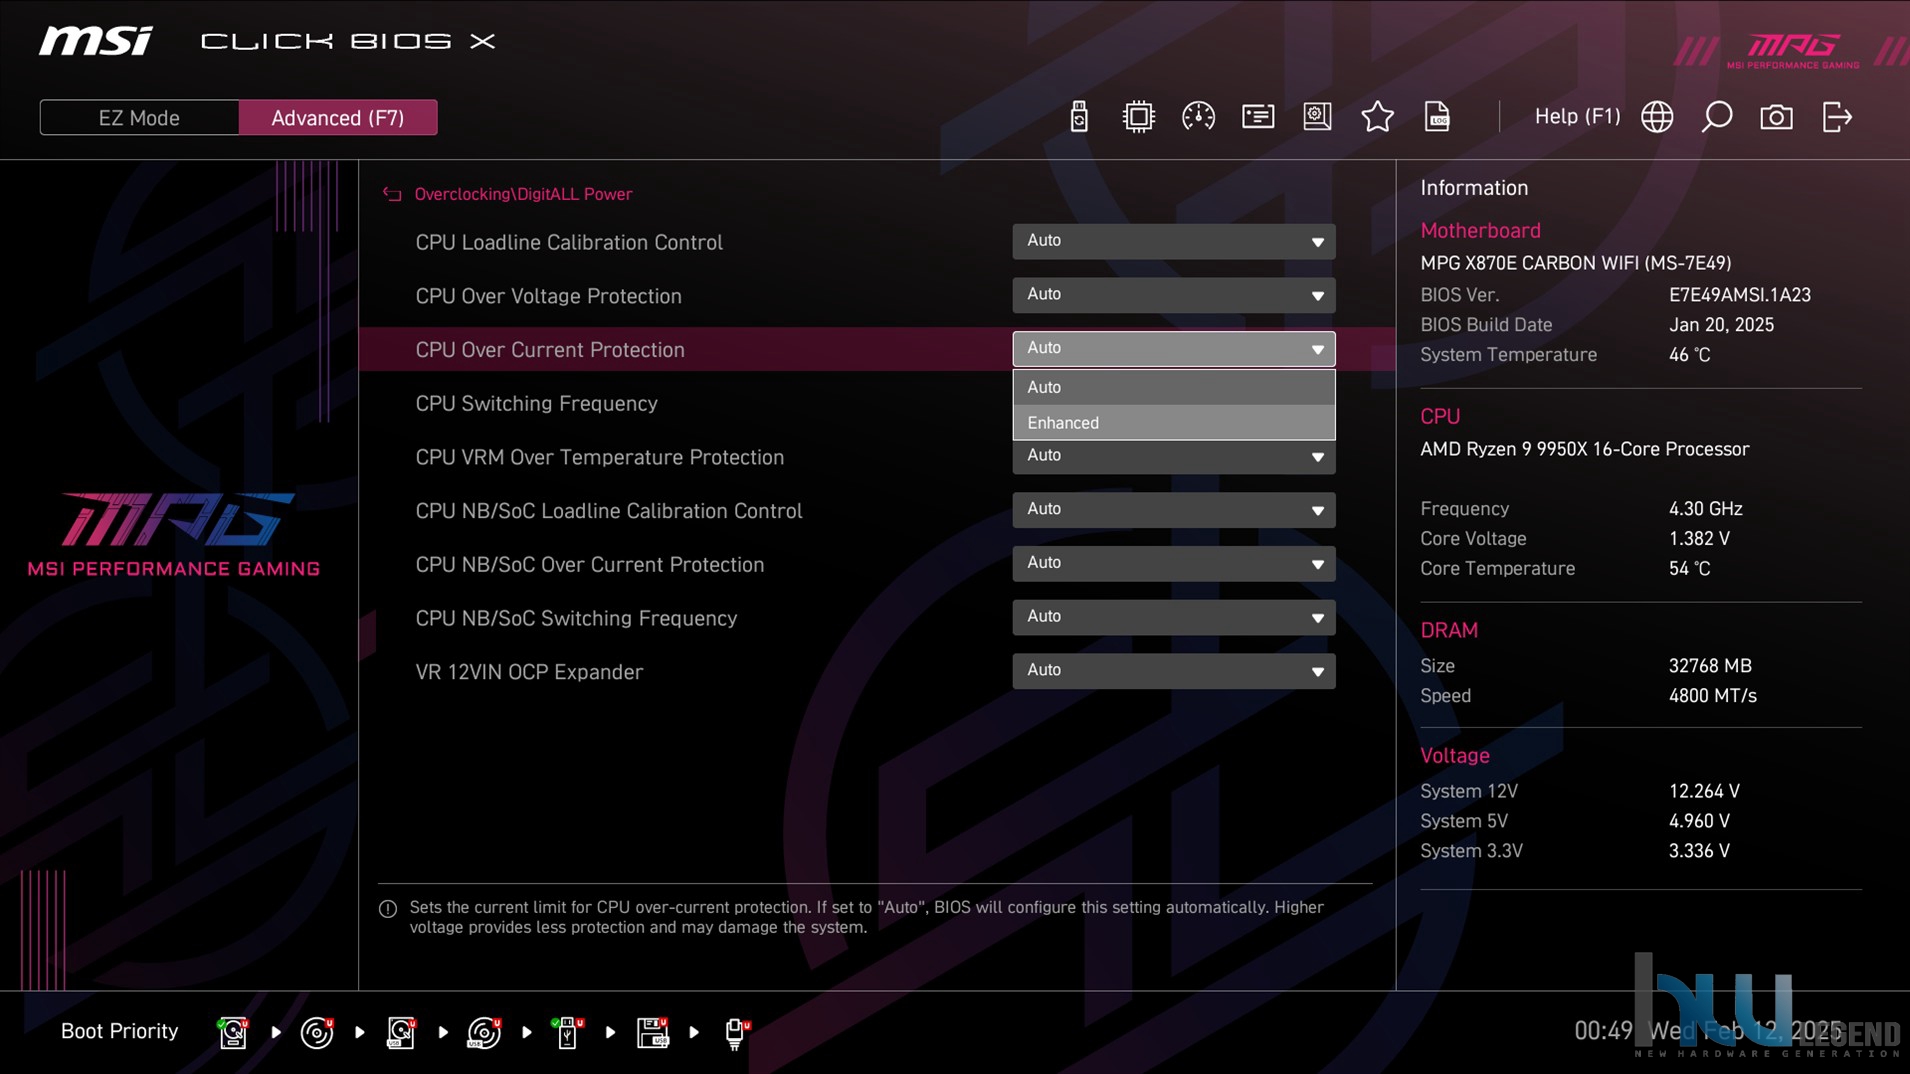Screen dimensions: 1910x1074
Task: Expand CPU NB/SoC Loadline Calibration dropdown
Action: pos(1173,510)
